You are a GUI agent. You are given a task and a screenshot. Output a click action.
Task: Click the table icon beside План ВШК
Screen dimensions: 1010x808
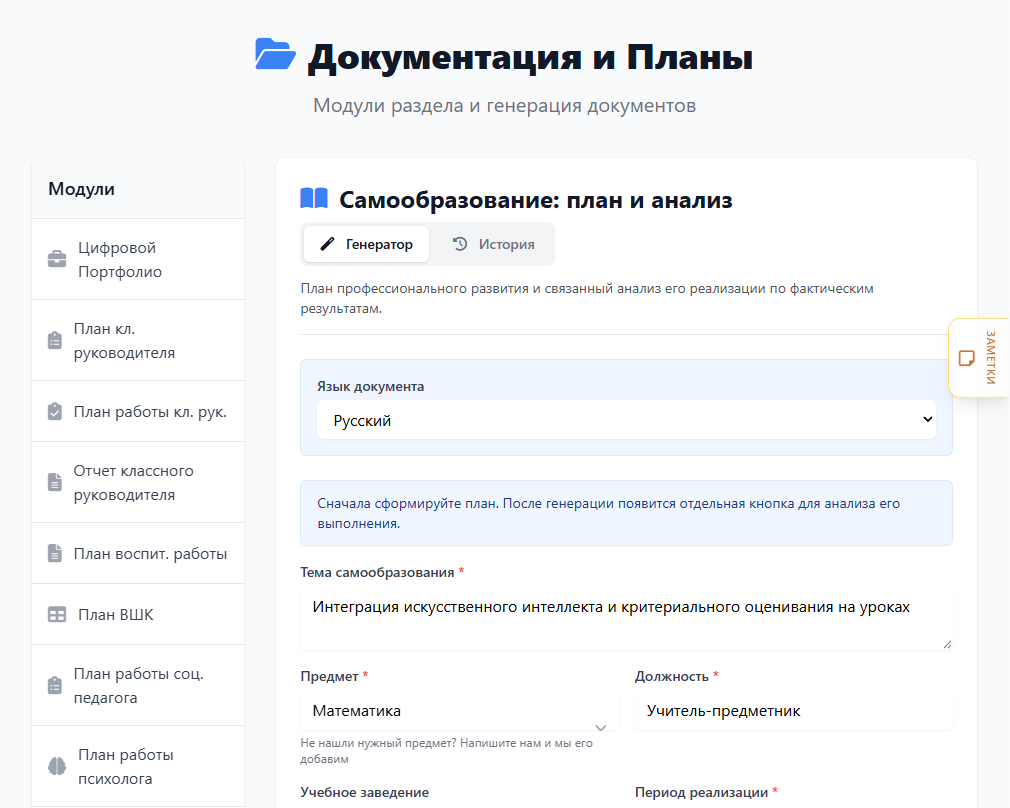[x=57, y=615]
